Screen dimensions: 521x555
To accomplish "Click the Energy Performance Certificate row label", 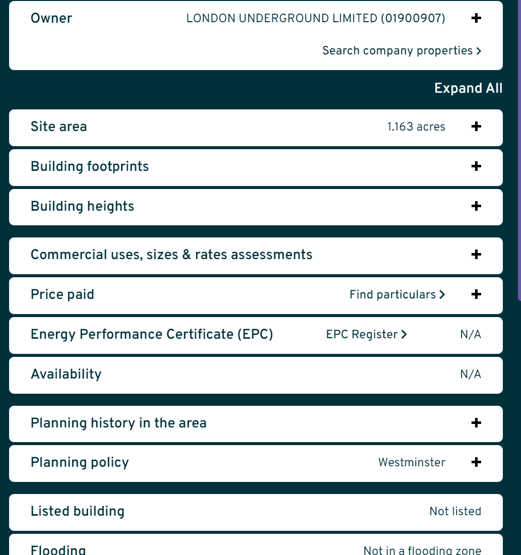I will pos(152,334).
